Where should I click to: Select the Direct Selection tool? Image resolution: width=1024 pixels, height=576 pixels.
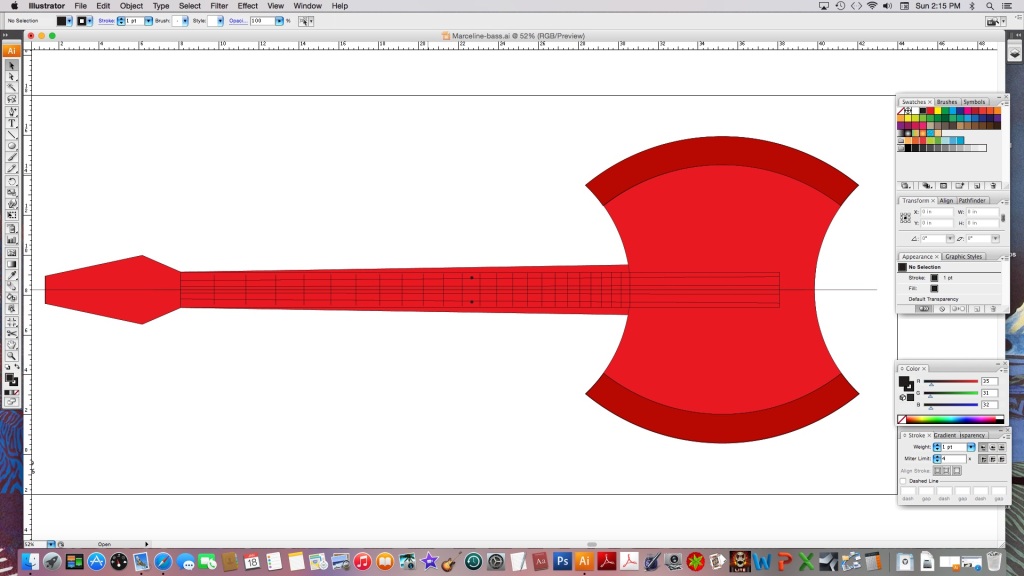click(12, 77)
